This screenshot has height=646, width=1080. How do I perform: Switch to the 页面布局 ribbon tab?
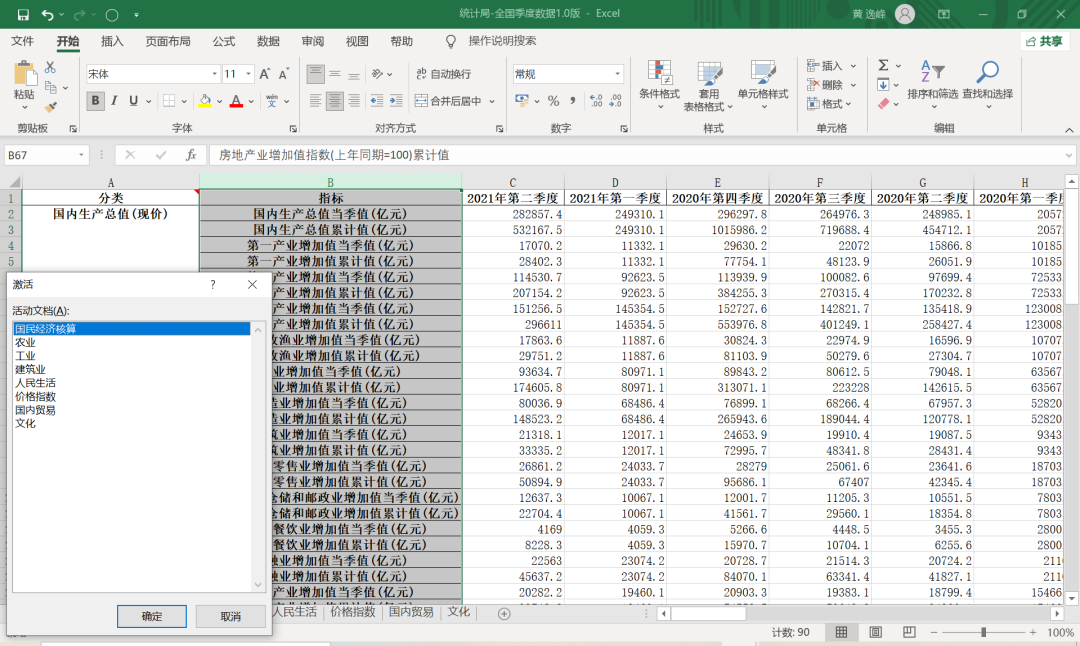click(x=168, y=41)
